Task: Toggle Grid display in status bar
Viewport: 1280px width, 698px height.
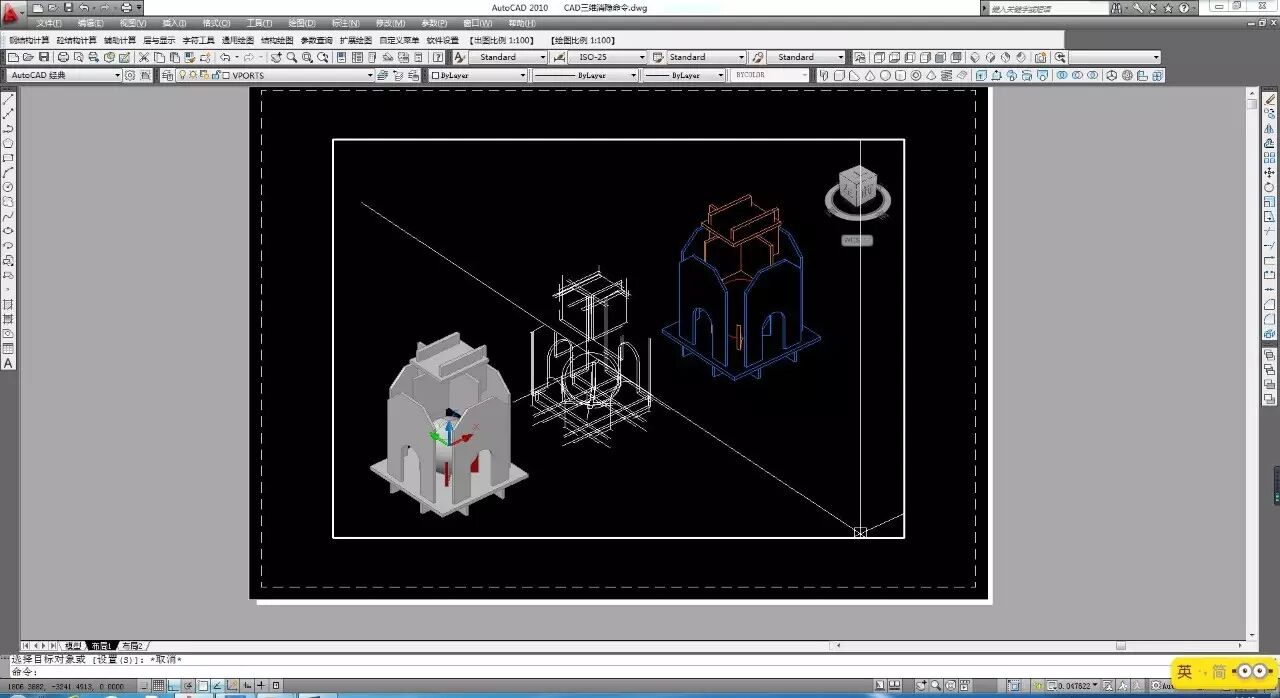Action: point(158,686)
